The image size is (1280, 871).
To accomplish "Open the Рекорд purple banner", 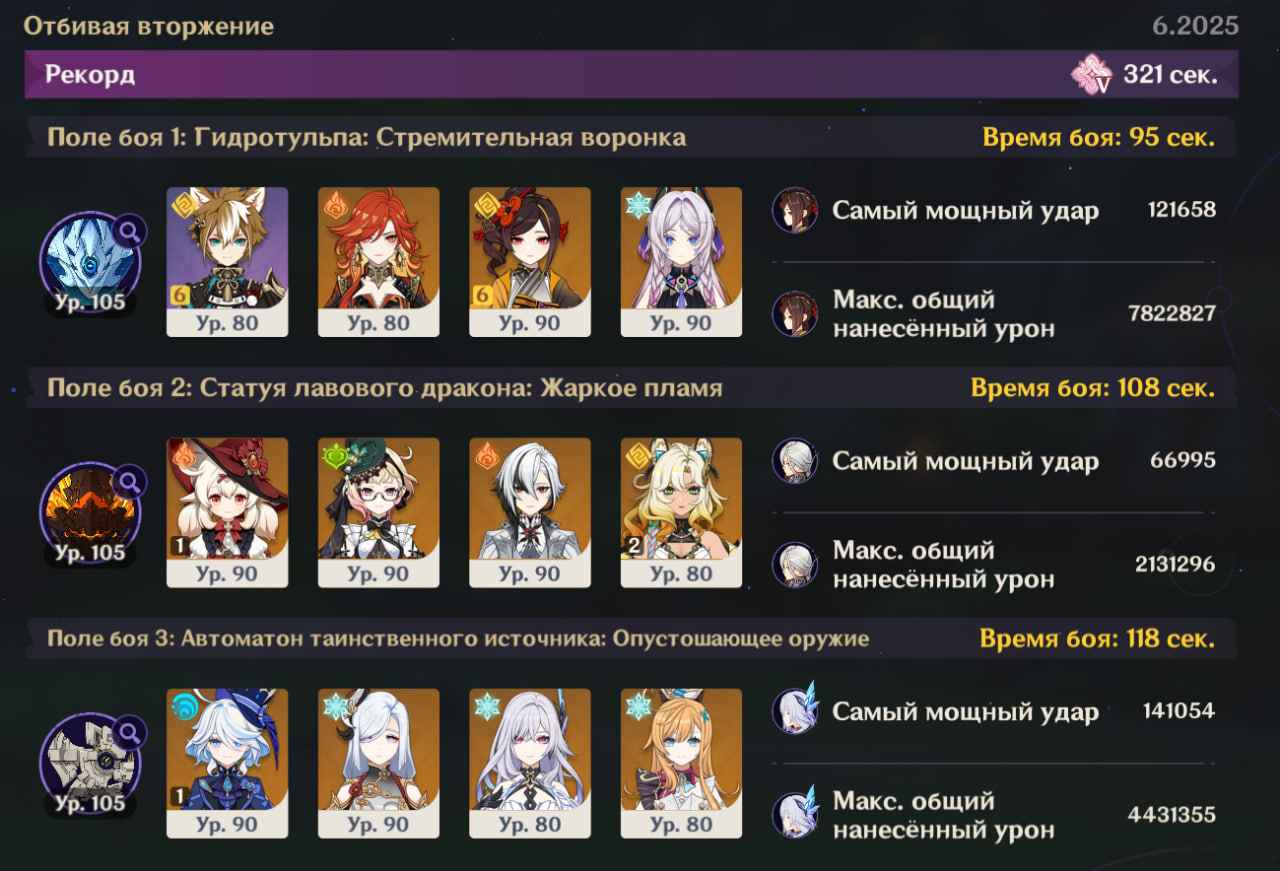I will pos(631,75).
